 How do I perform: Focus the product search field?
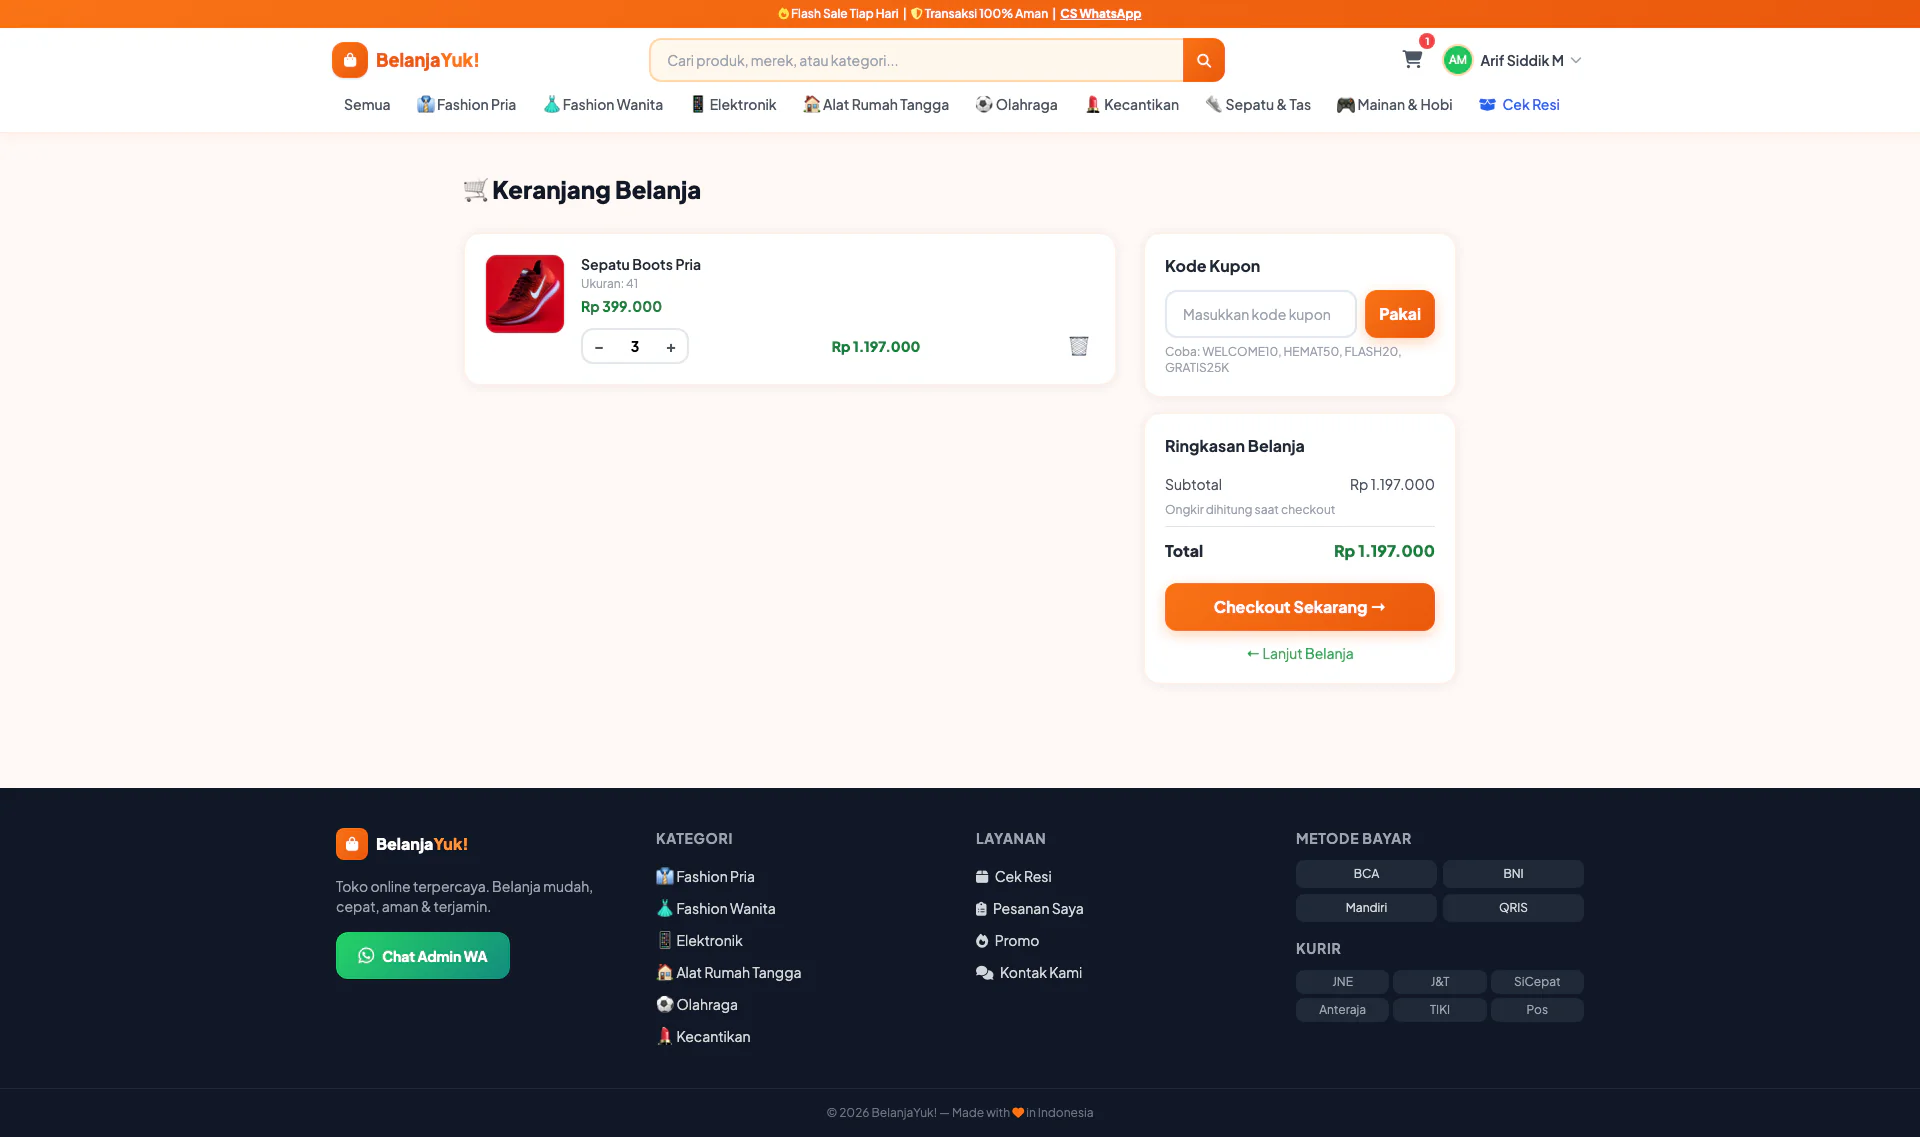[916, 60]
